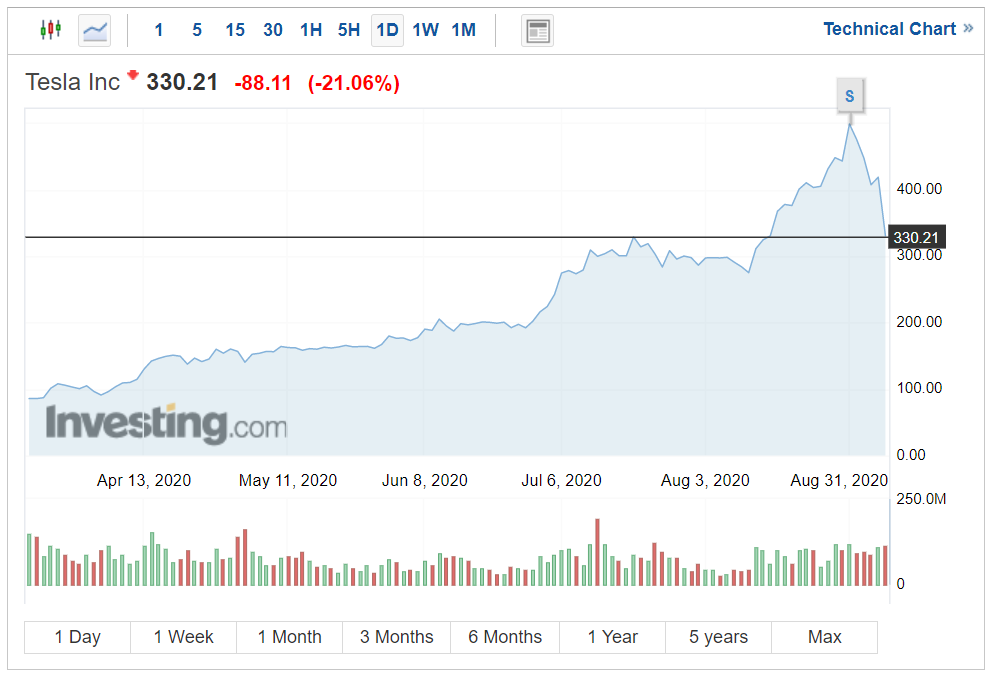Set the 1 minute interval
The width and height of the screenshot is (990, 679).
click(158, 30)
